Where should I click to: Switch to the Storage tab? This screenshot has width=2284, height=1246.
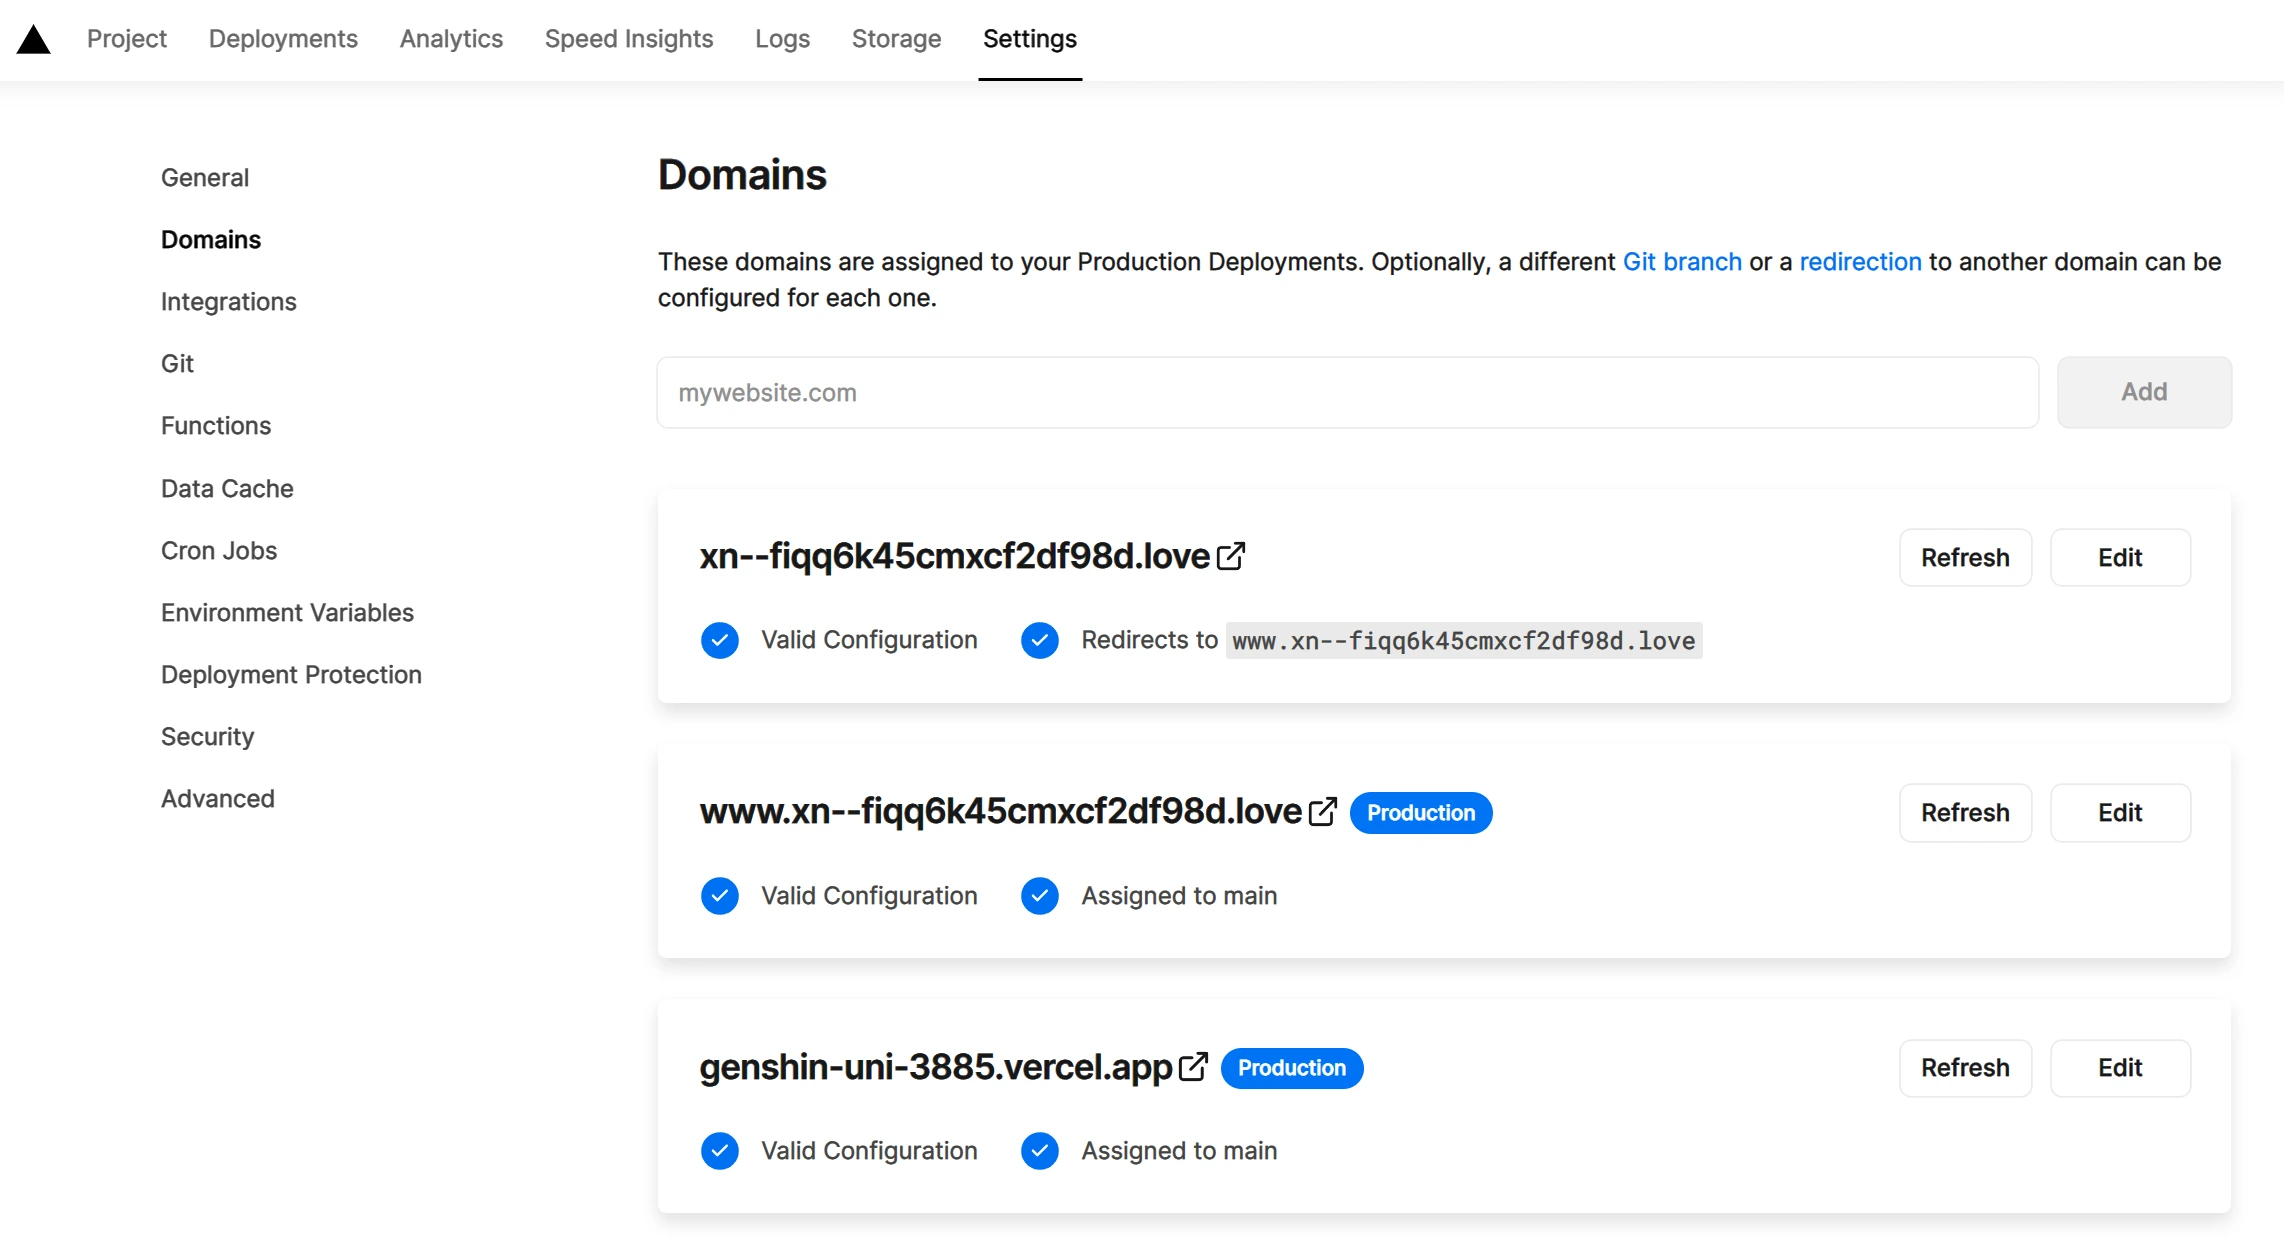pos(896,38)
